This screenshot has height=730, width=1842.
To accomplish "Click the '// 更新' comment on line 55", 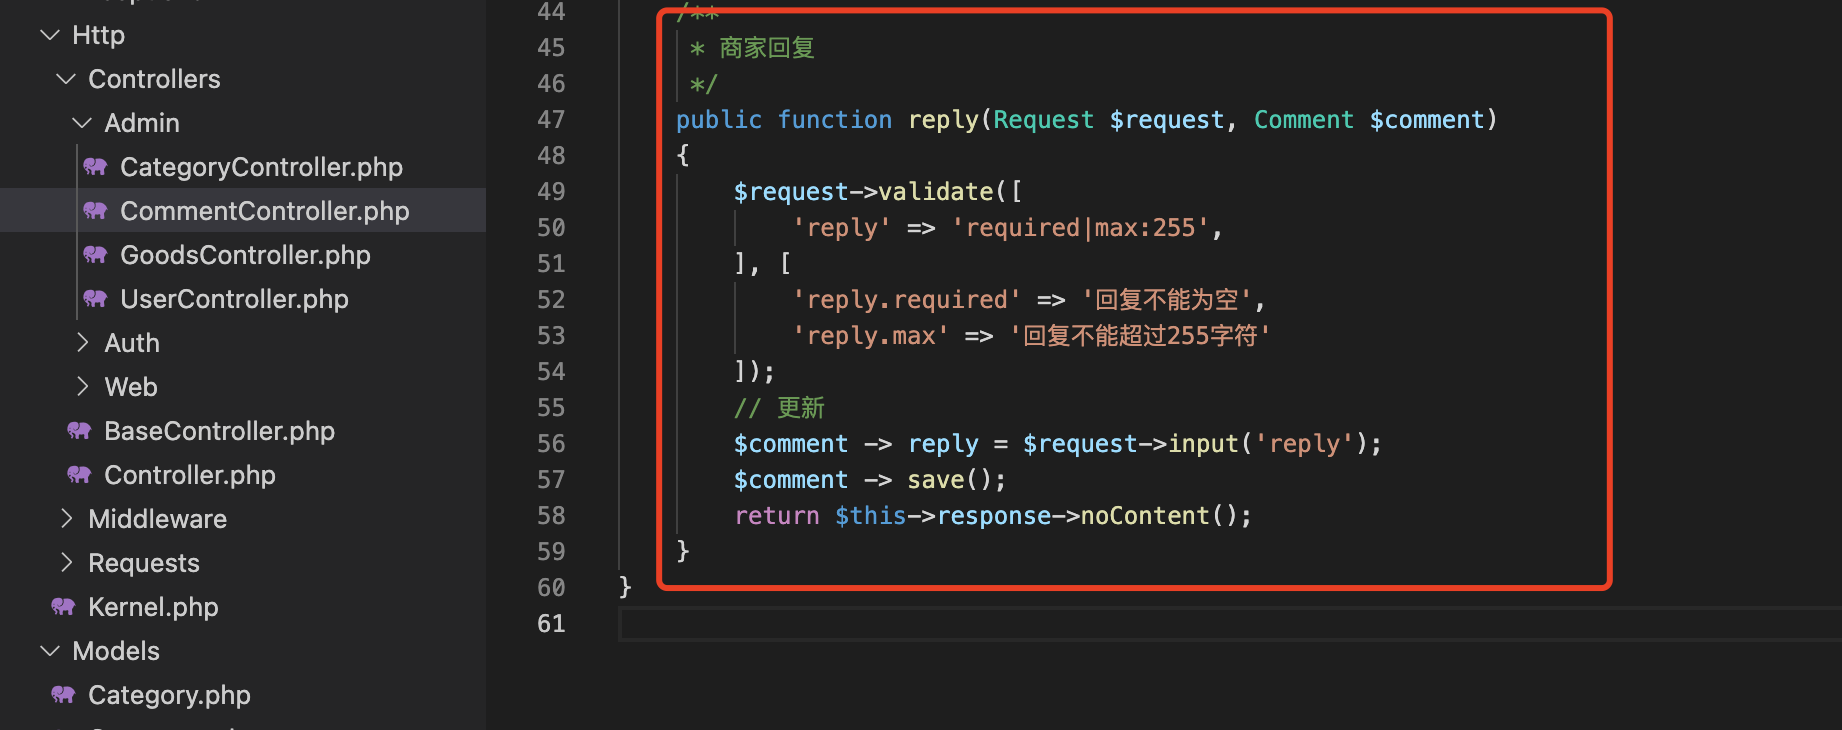I will point(779,408).
